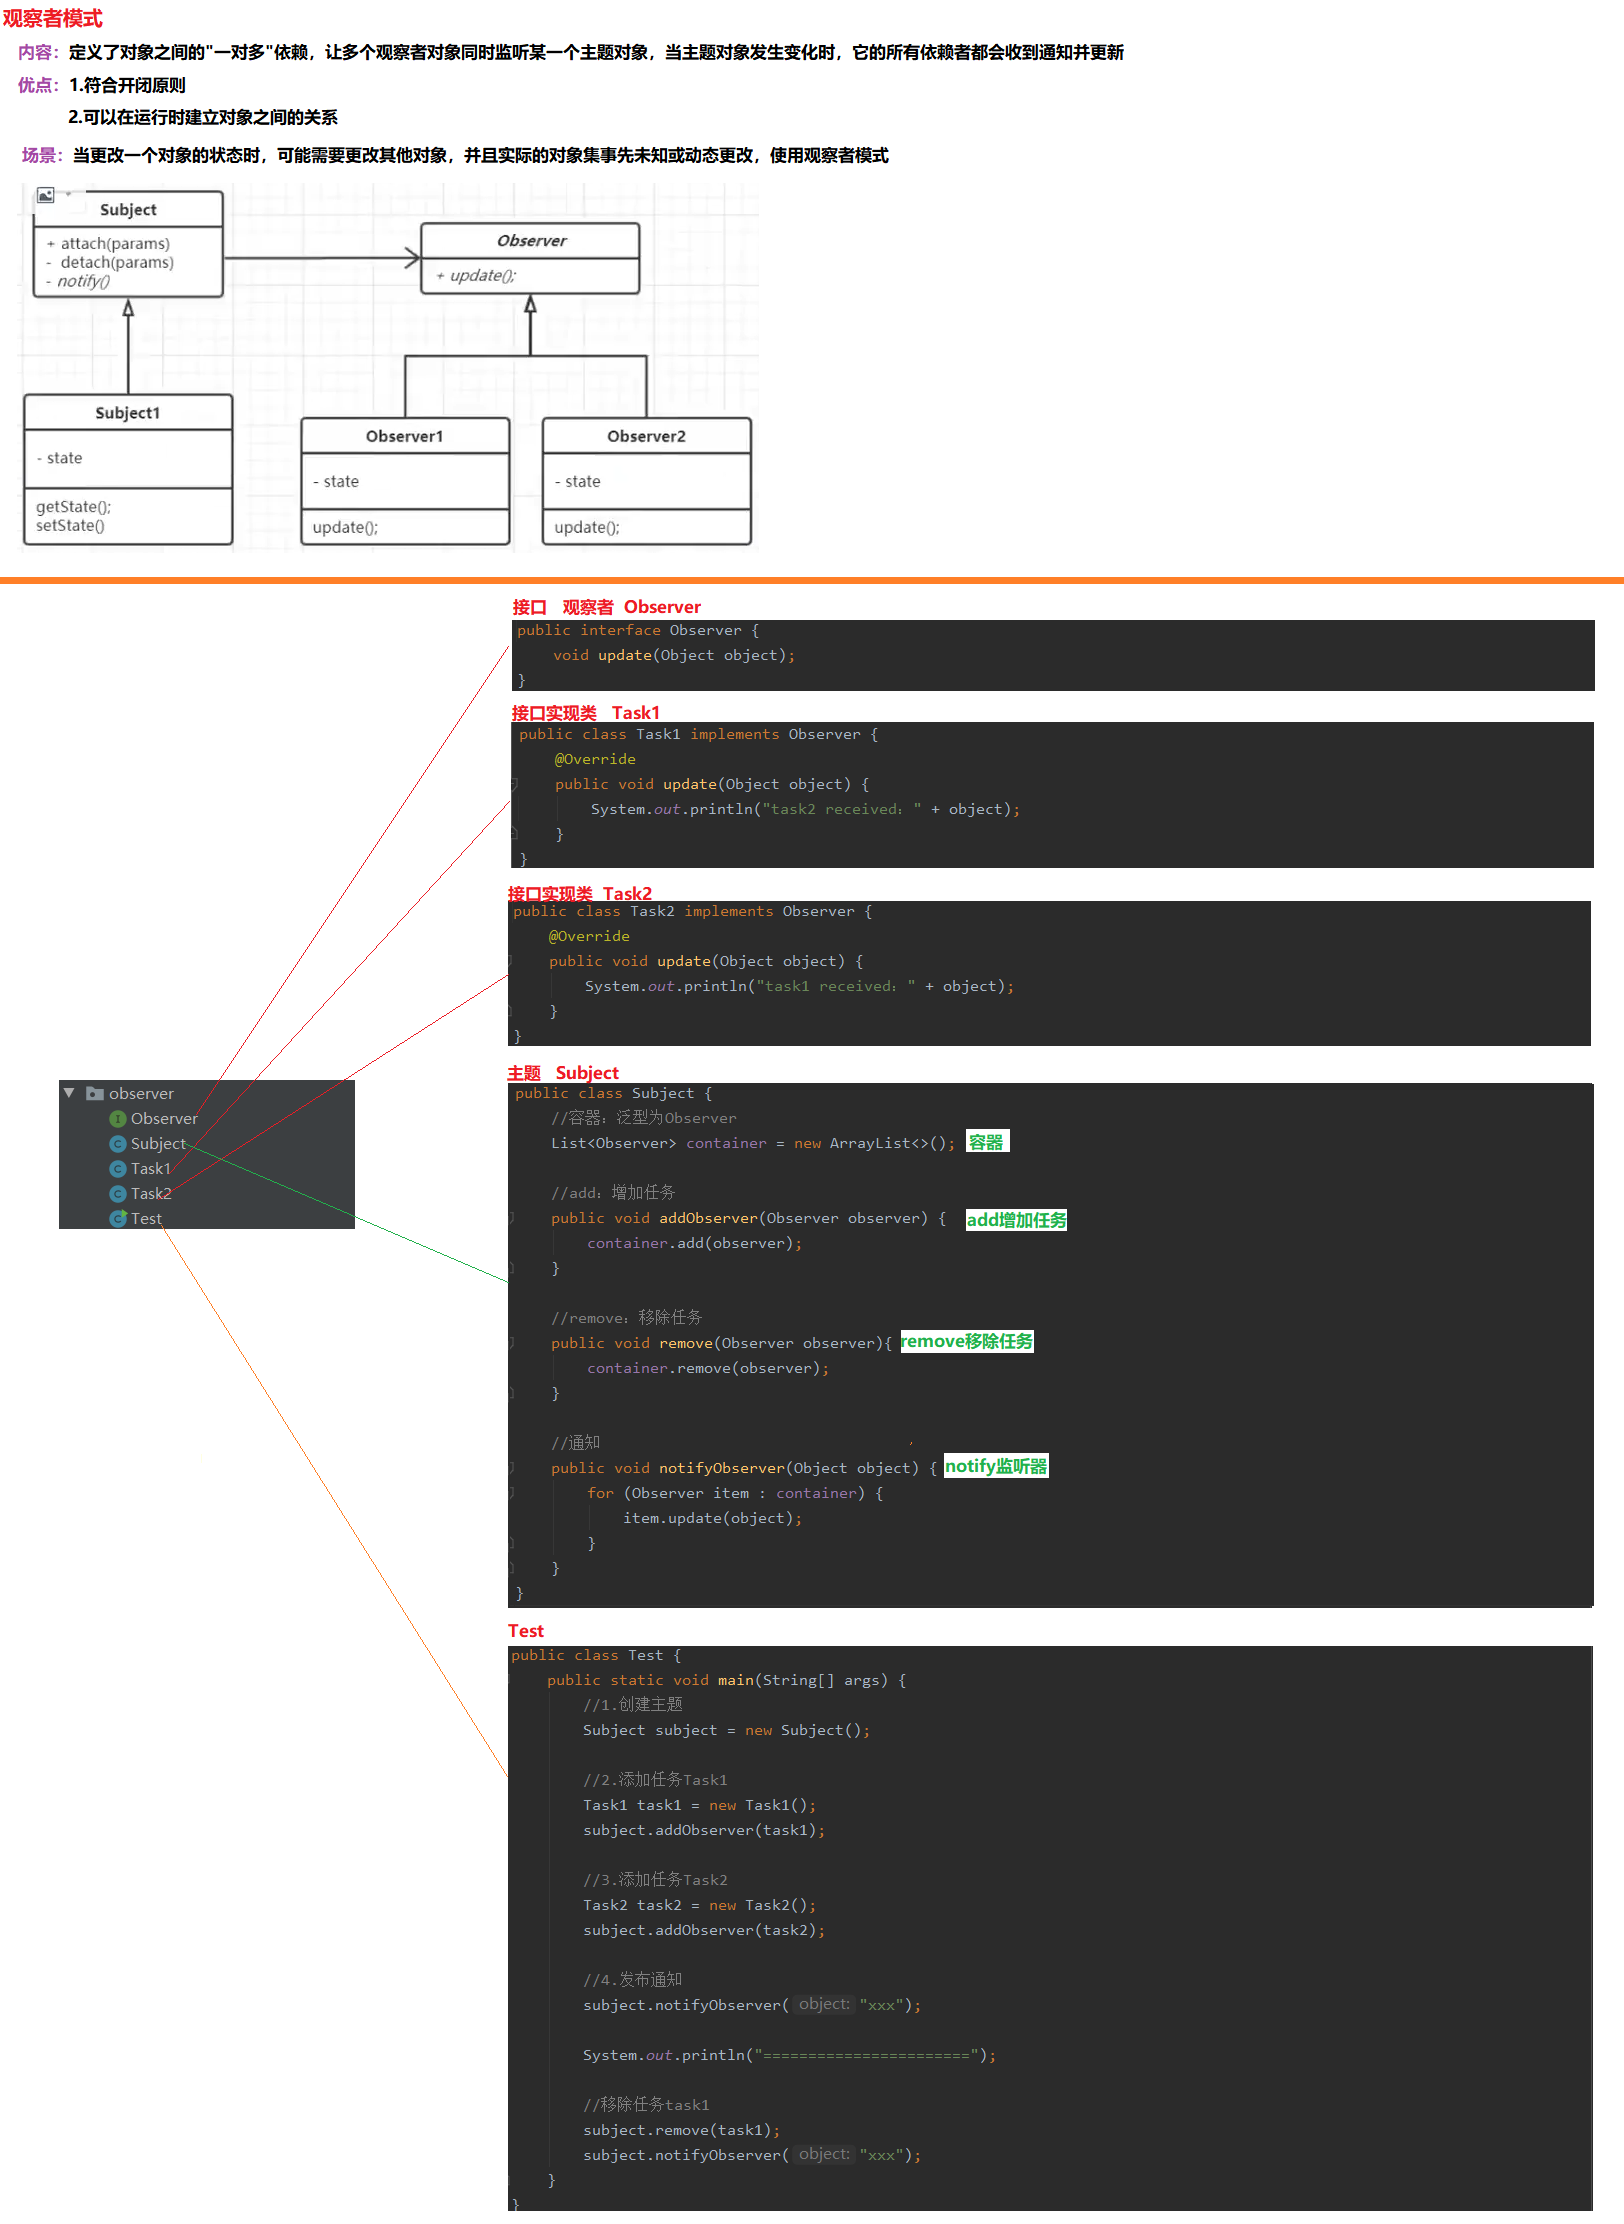This screenshot has width=1624, height=2224.
Task: Click the hollow inheritance arrowhead below the Observer box
Action: tap(530, 304)
